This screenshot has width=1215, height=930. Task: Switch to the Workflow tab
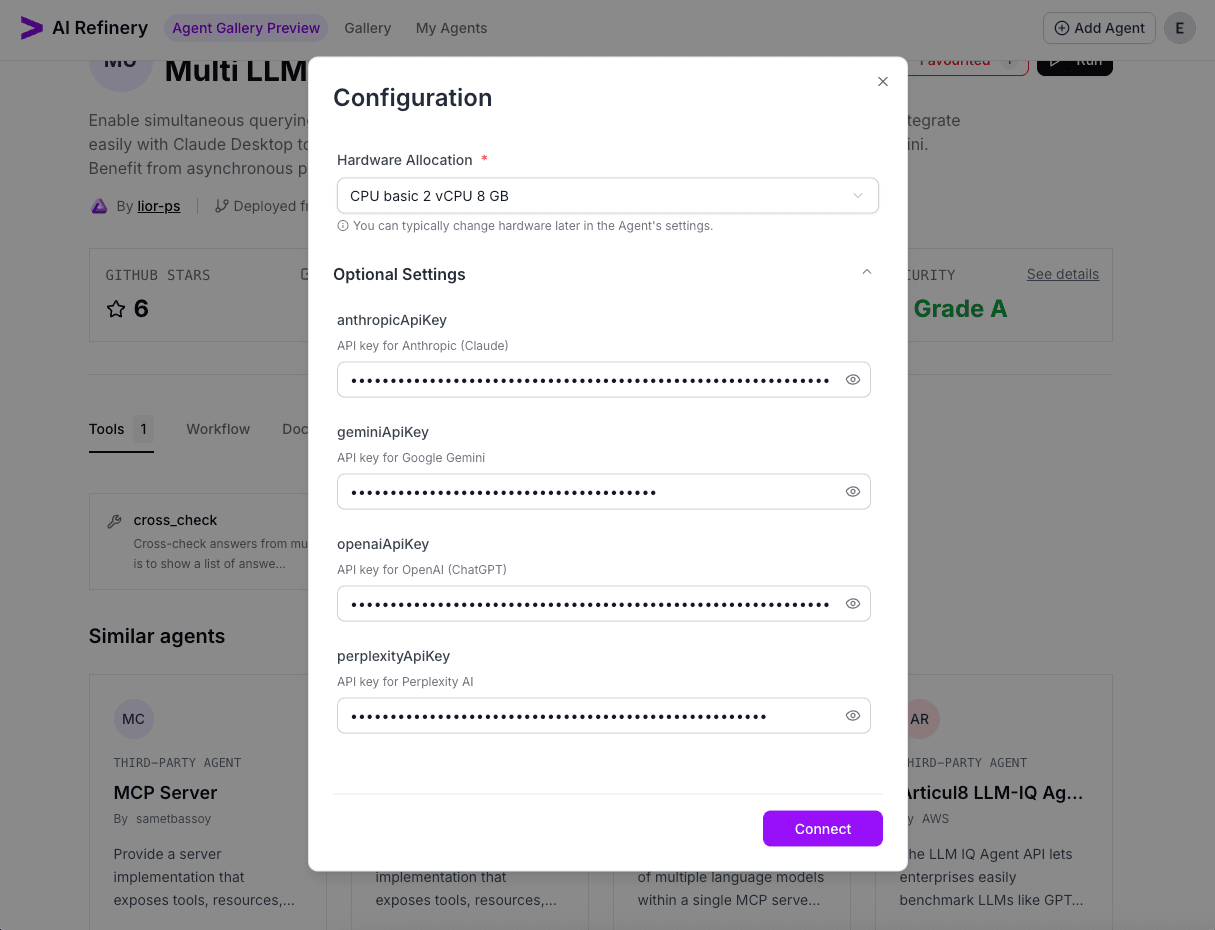[218, 429]
